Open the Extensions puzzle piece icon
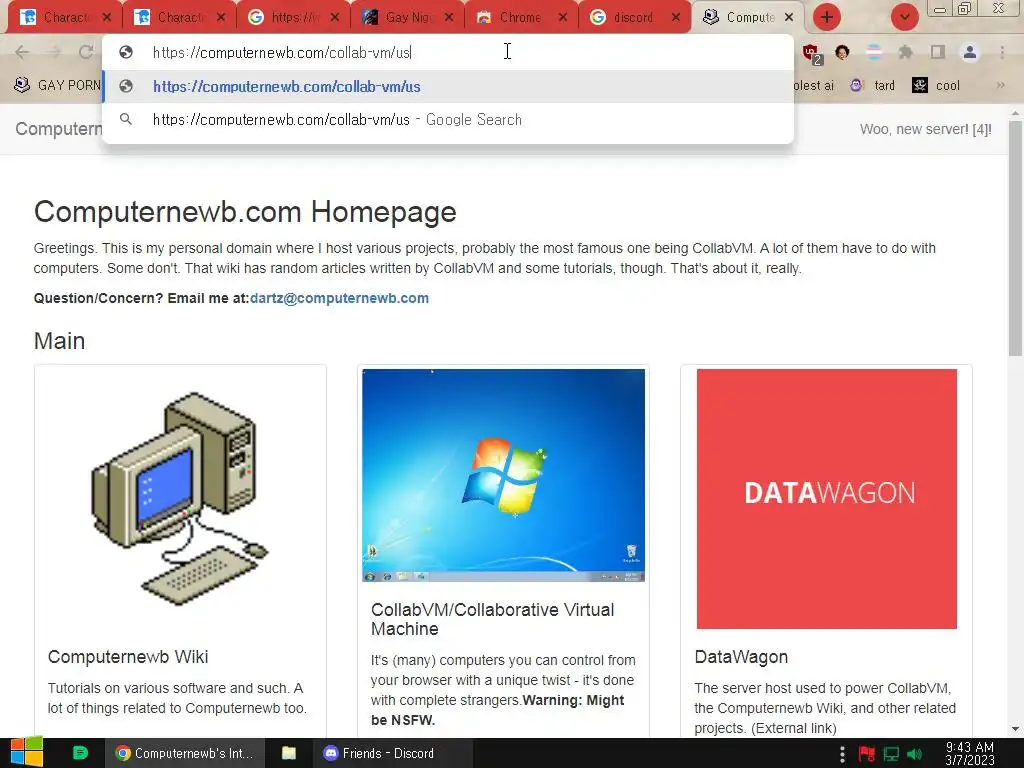This screenshot has height=768, width=1024. tap(905, 52)
